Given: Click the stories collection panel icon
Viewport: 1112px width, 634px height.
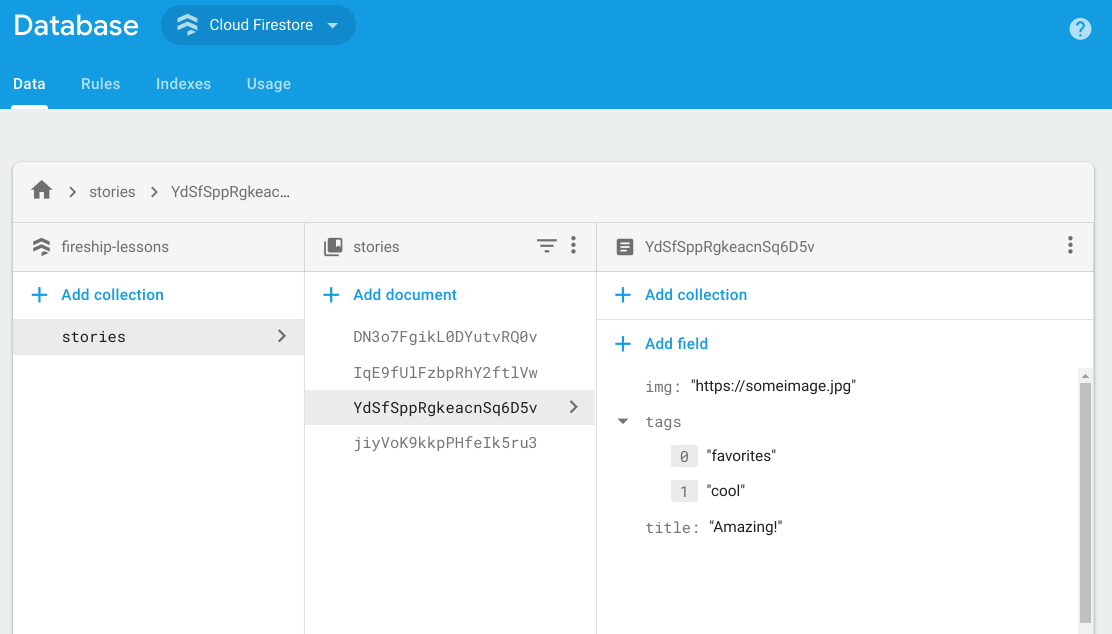Looking at the screenshot, I should 330,245.
